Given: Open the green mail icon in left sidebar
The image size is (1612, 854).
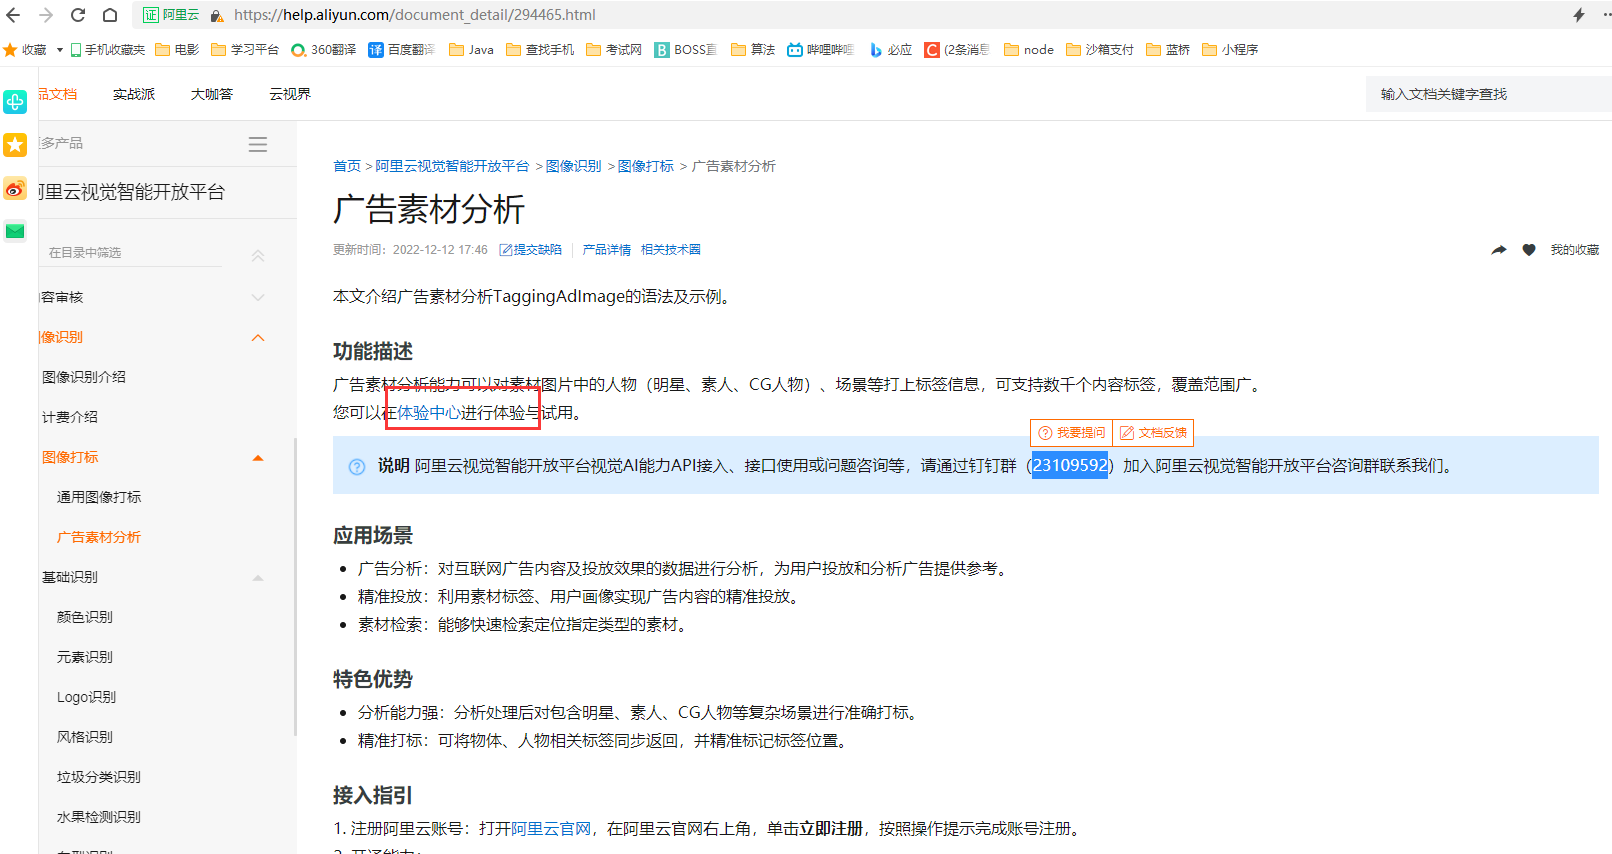Looking at the screenshot, I should (x=15, y=231).
